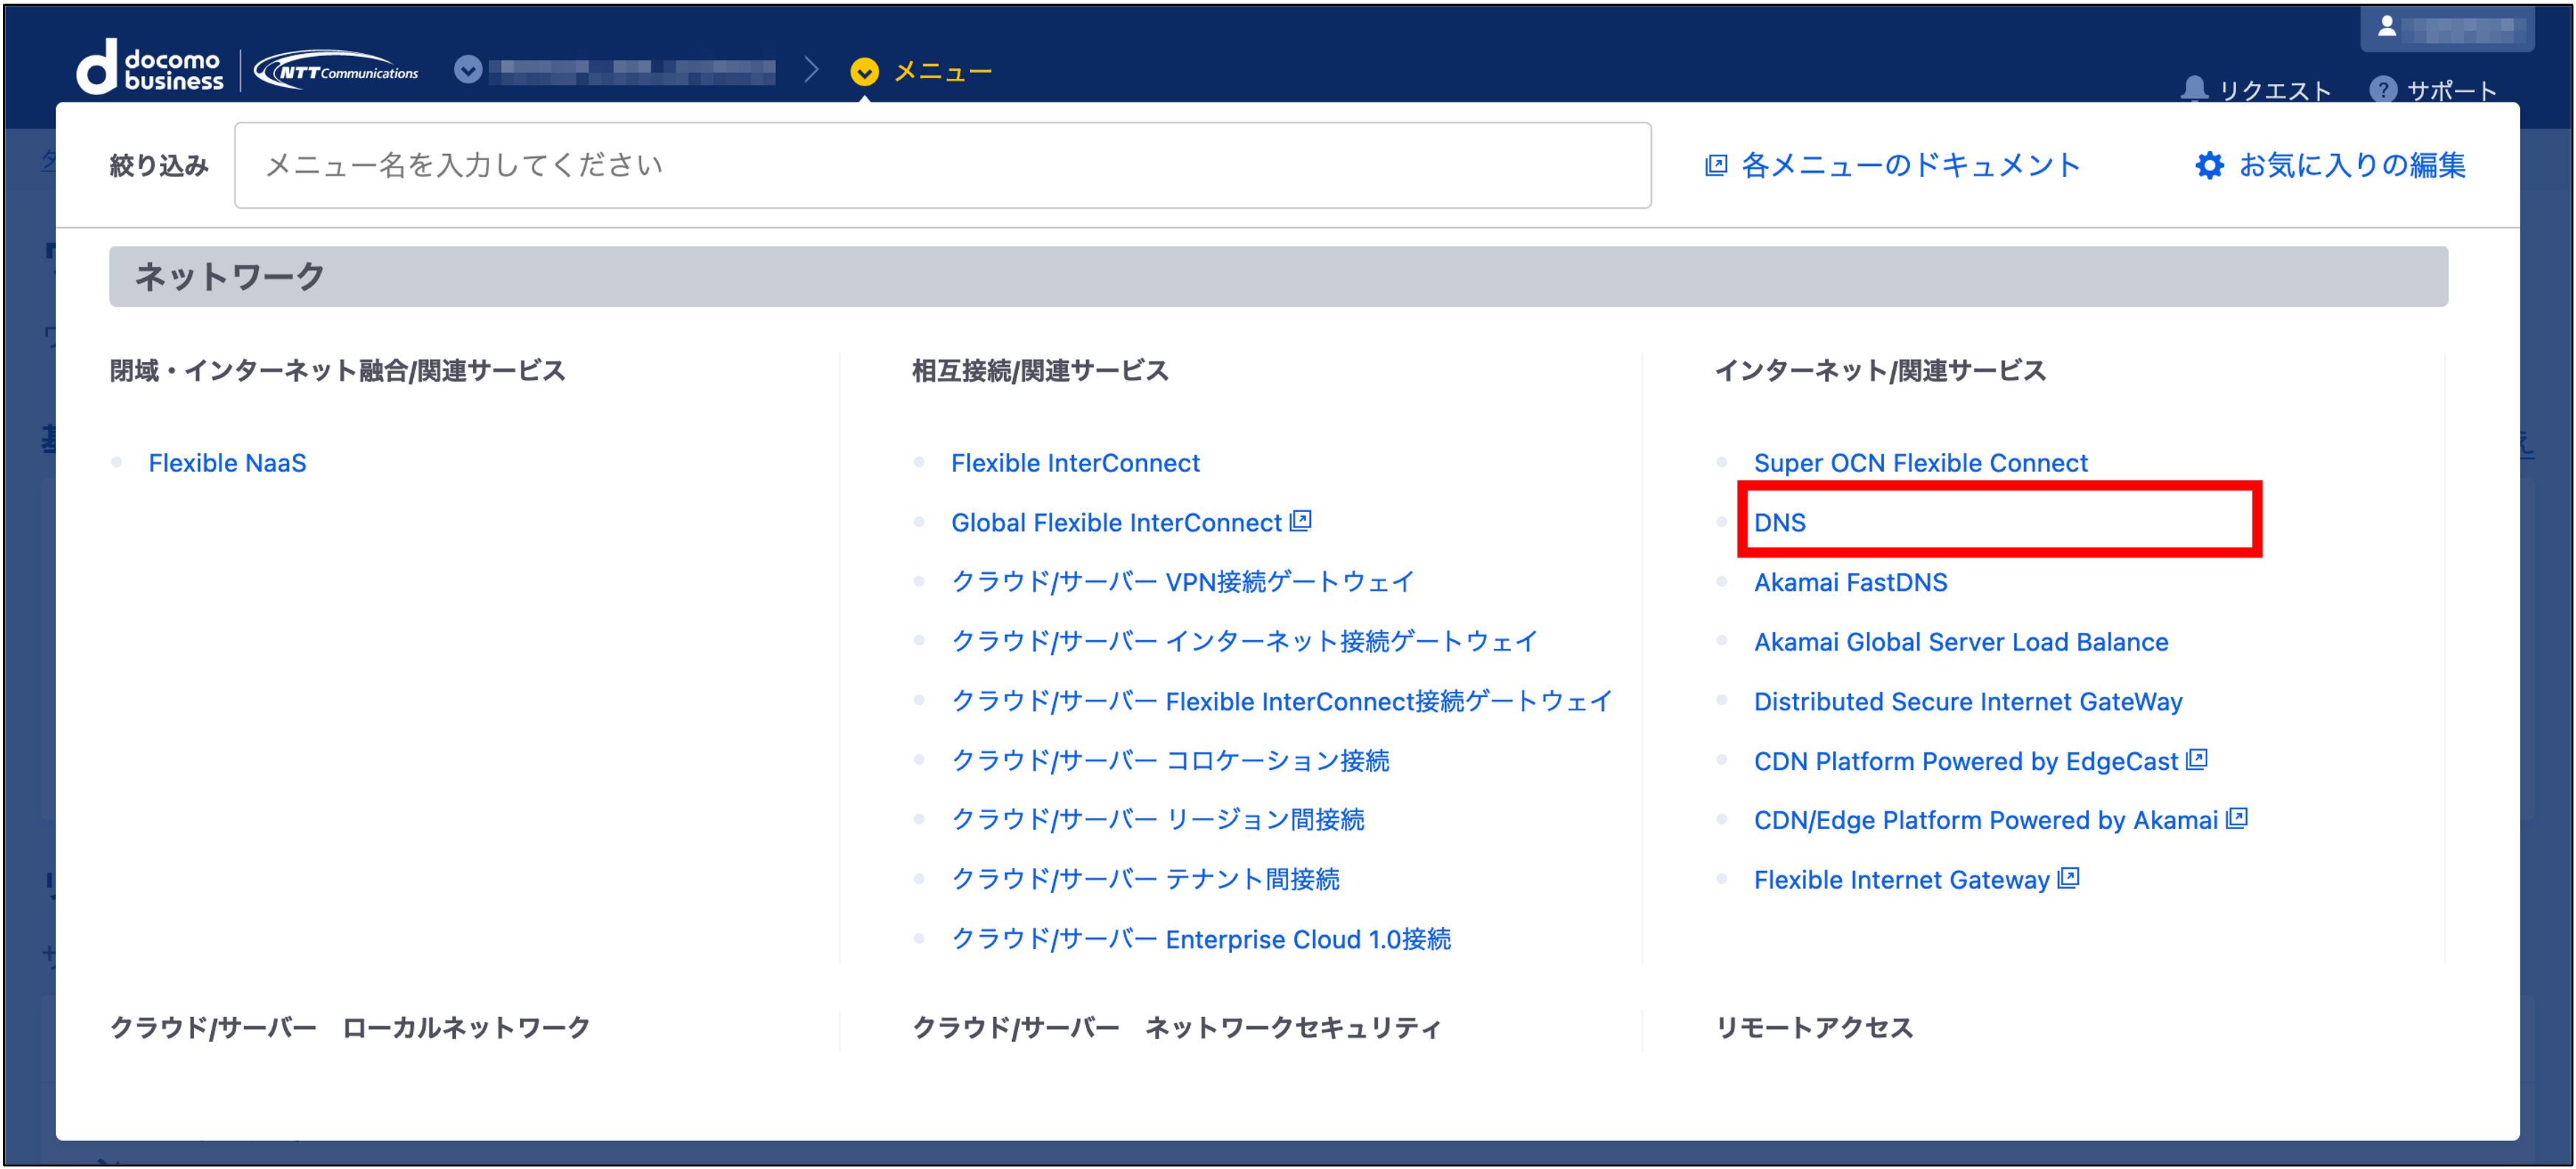
Task: Focus the menu name filter field
Action: tap(942, 165)
